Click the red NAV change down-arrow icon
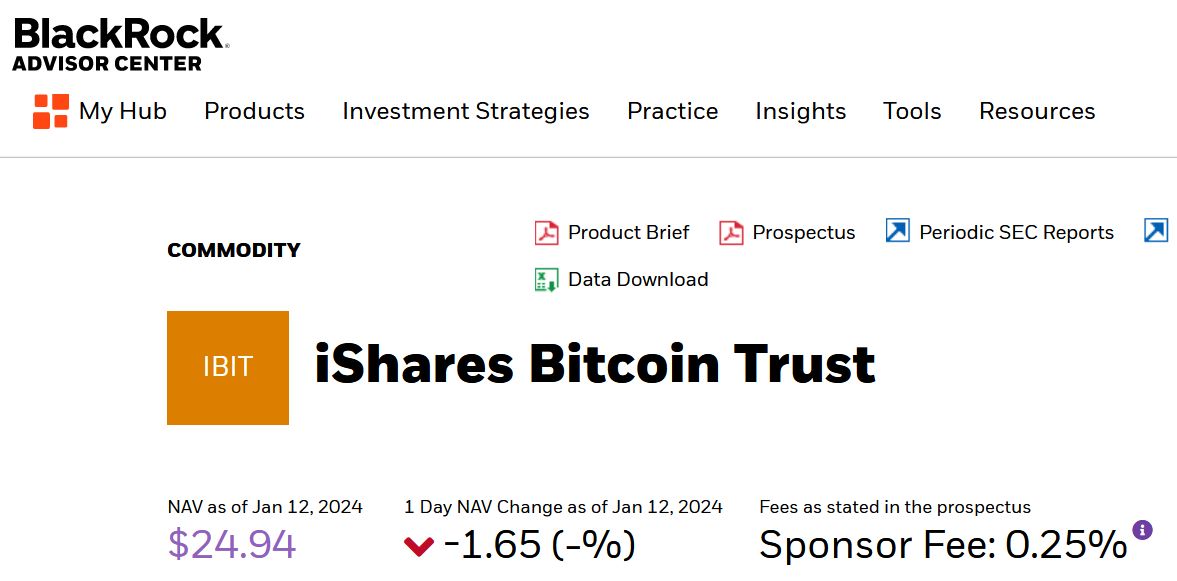The height and width of the screenshot is (581, 1177). 418,546
